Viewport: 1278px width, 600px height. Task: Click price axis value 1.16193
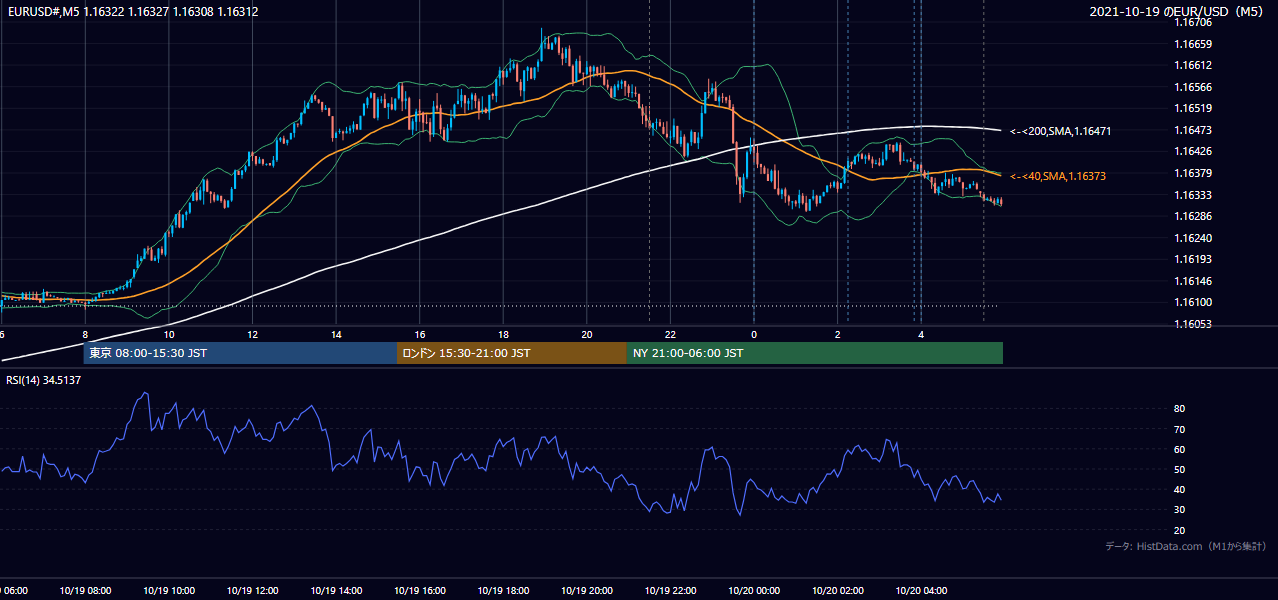(1192, 259)
